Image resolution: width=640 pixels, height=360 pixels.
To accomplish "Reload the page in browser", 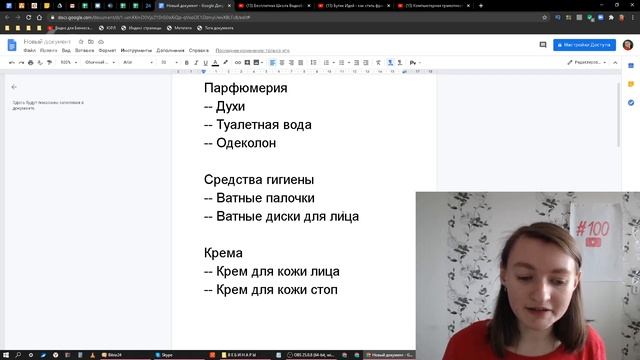I will pyautogui.click(x=28, y=18).
